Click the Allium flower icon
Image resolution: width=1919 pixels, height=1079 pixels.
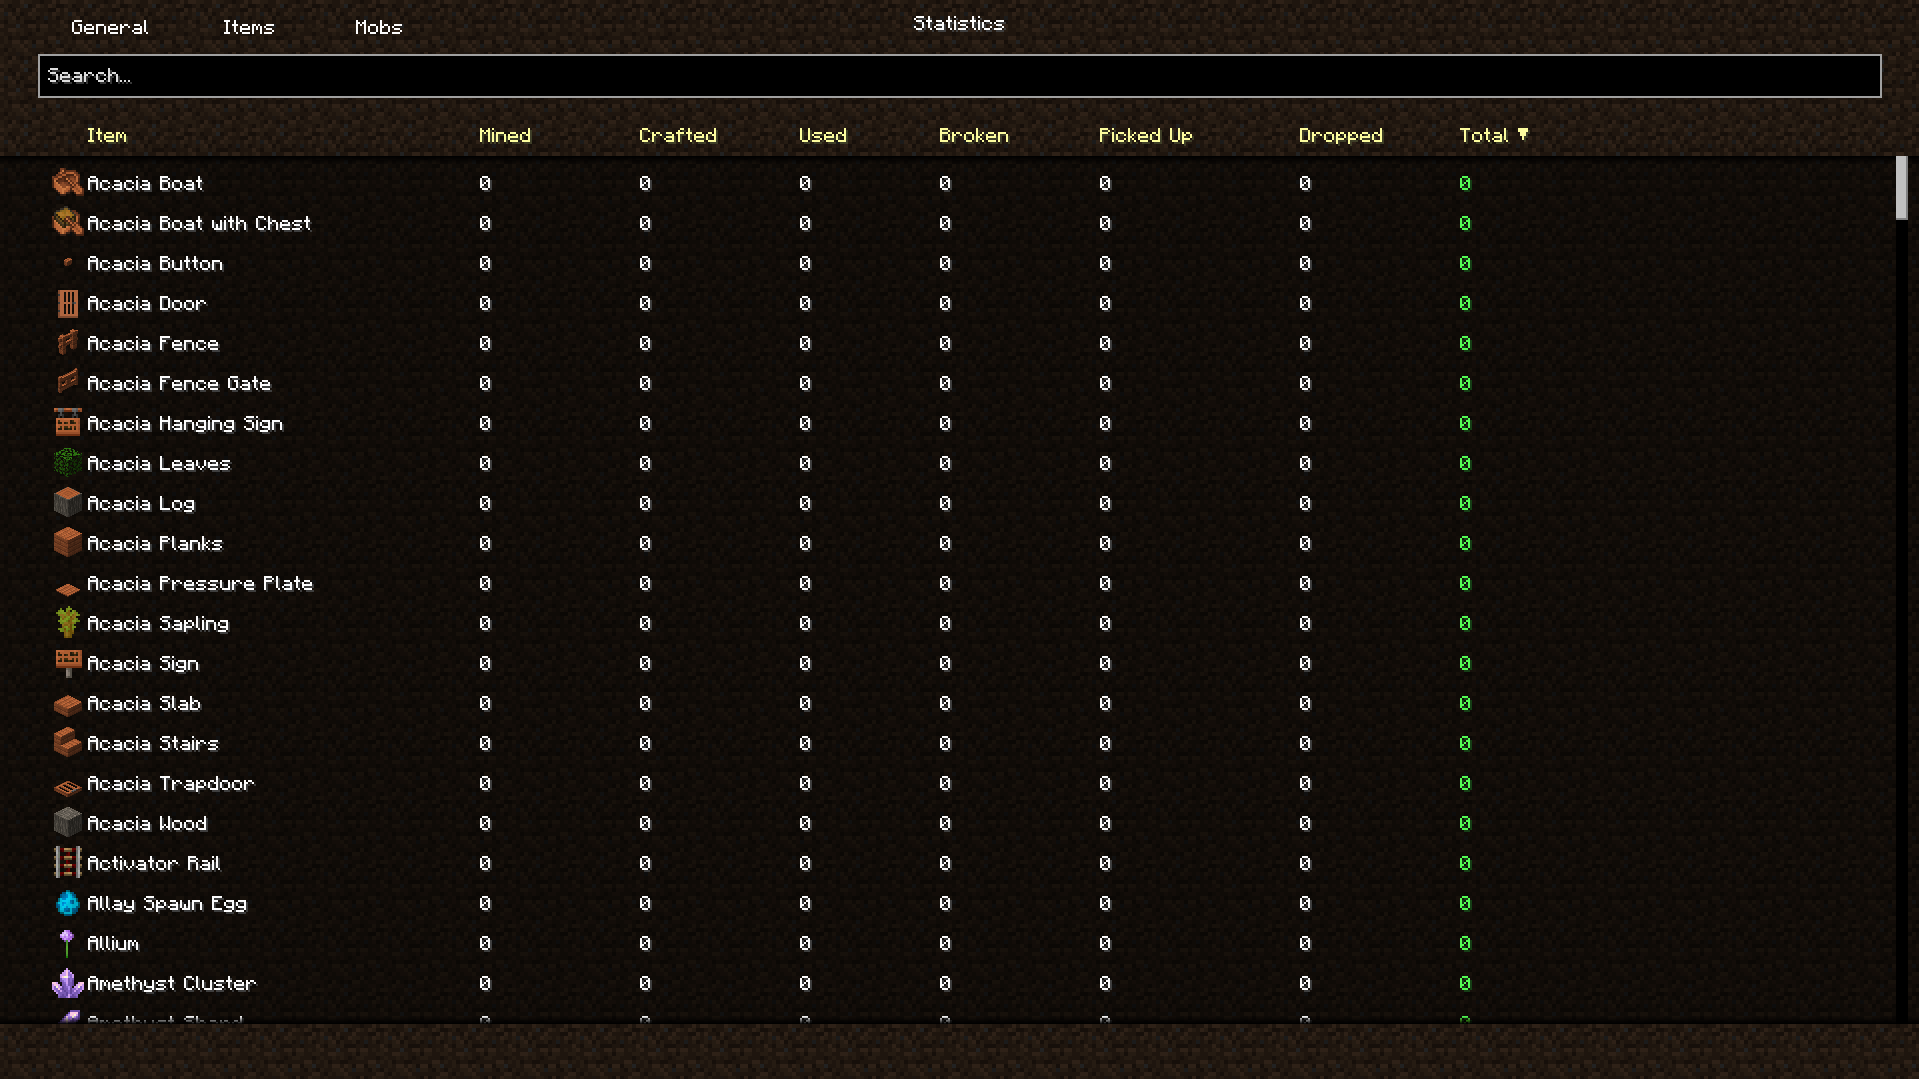coord(67,943)
